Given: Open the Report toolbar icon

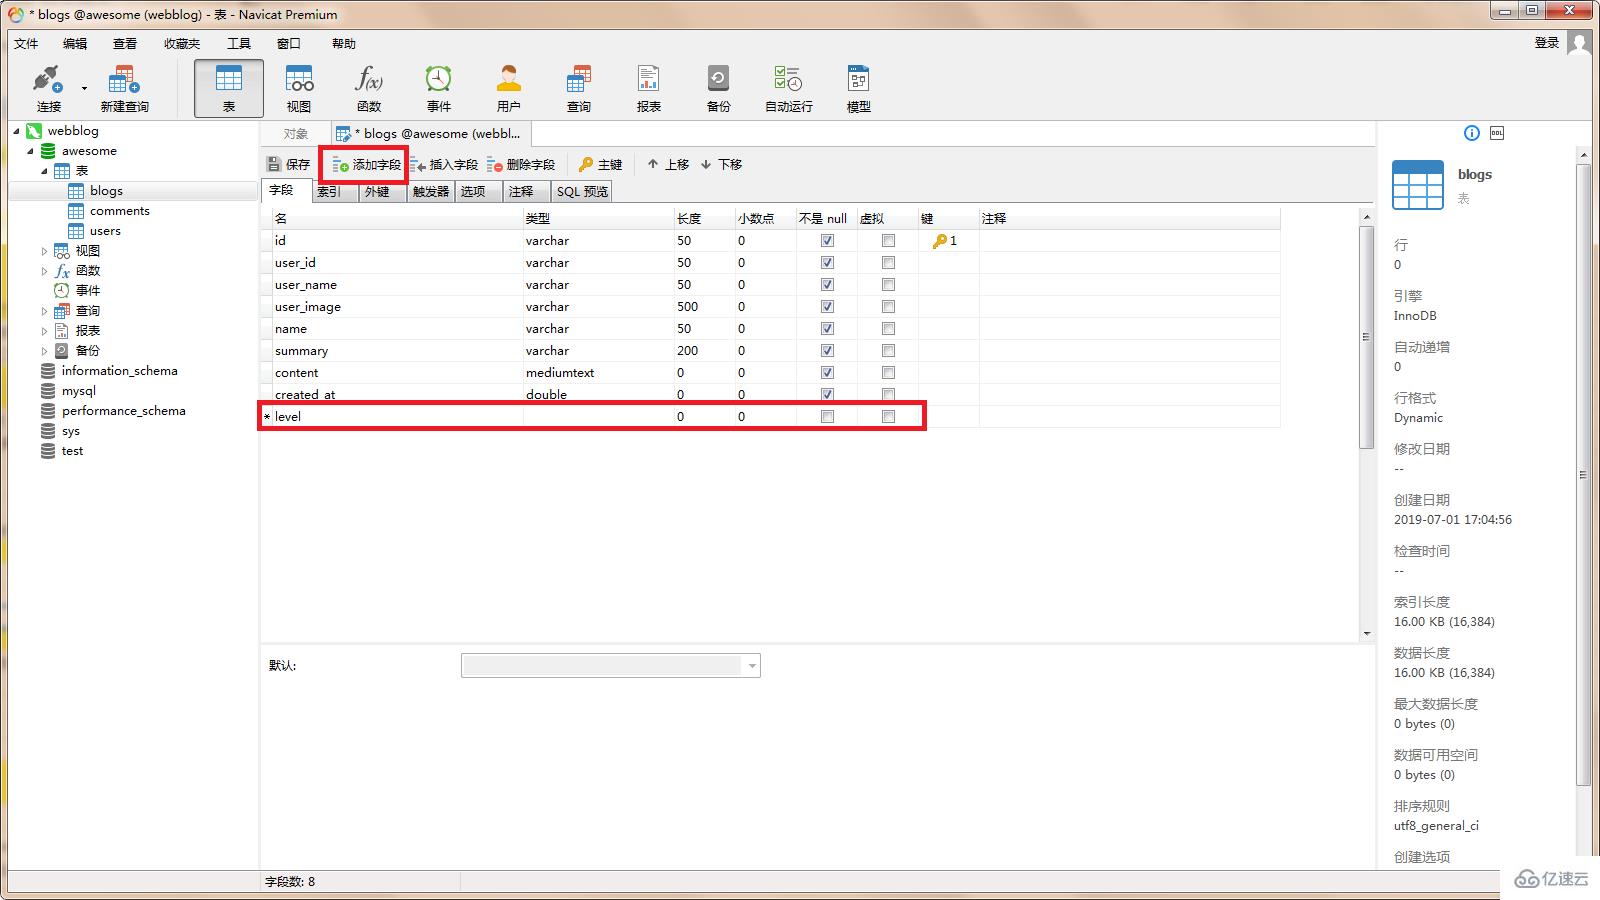Looking at the screenshot, I should click(x=649, y=88).
